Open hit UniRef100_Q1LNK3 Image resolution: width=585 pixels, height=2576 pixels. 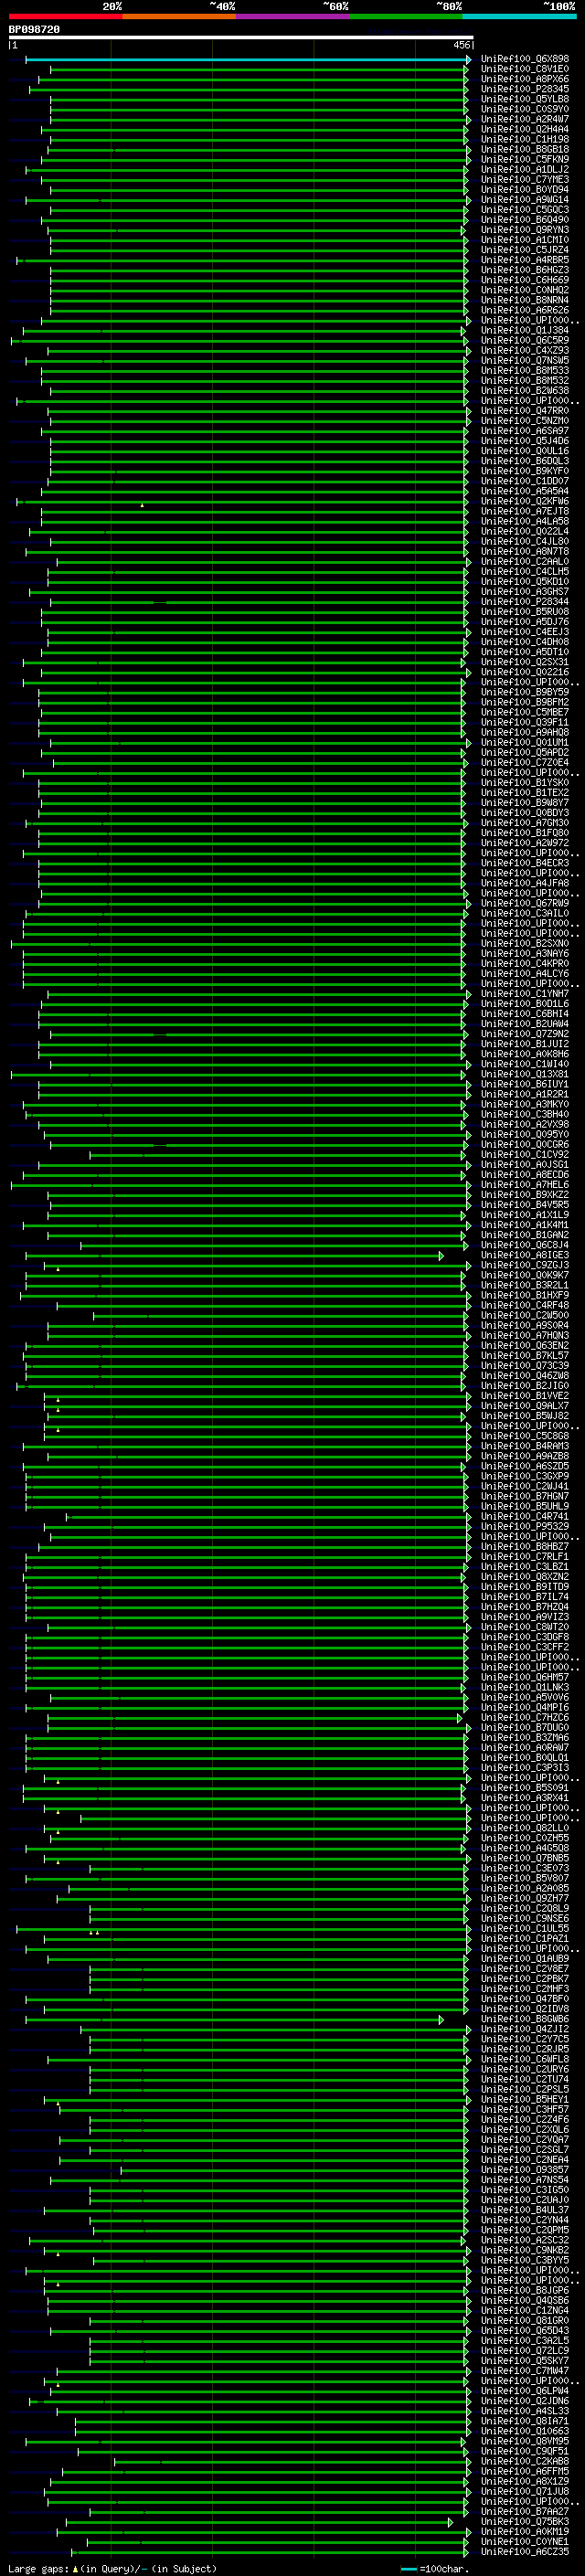click(525, 1687)
